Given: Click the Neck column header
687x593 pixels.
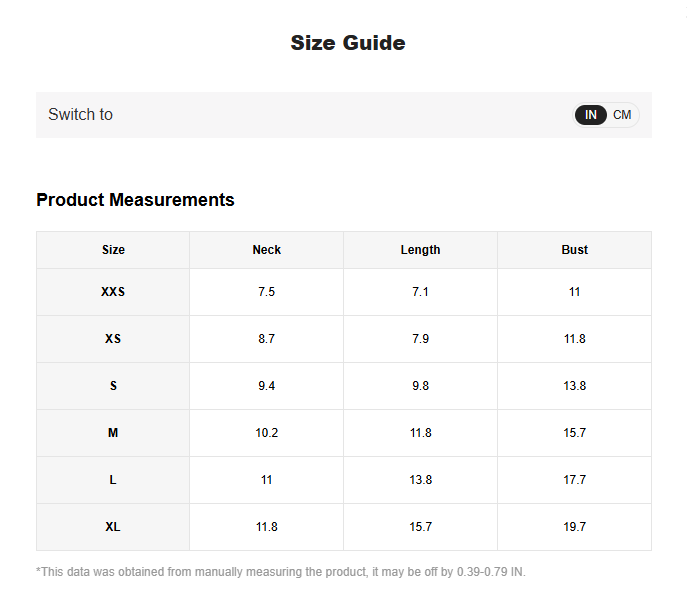Looking at the screenshot, I should tap(266, 250).
